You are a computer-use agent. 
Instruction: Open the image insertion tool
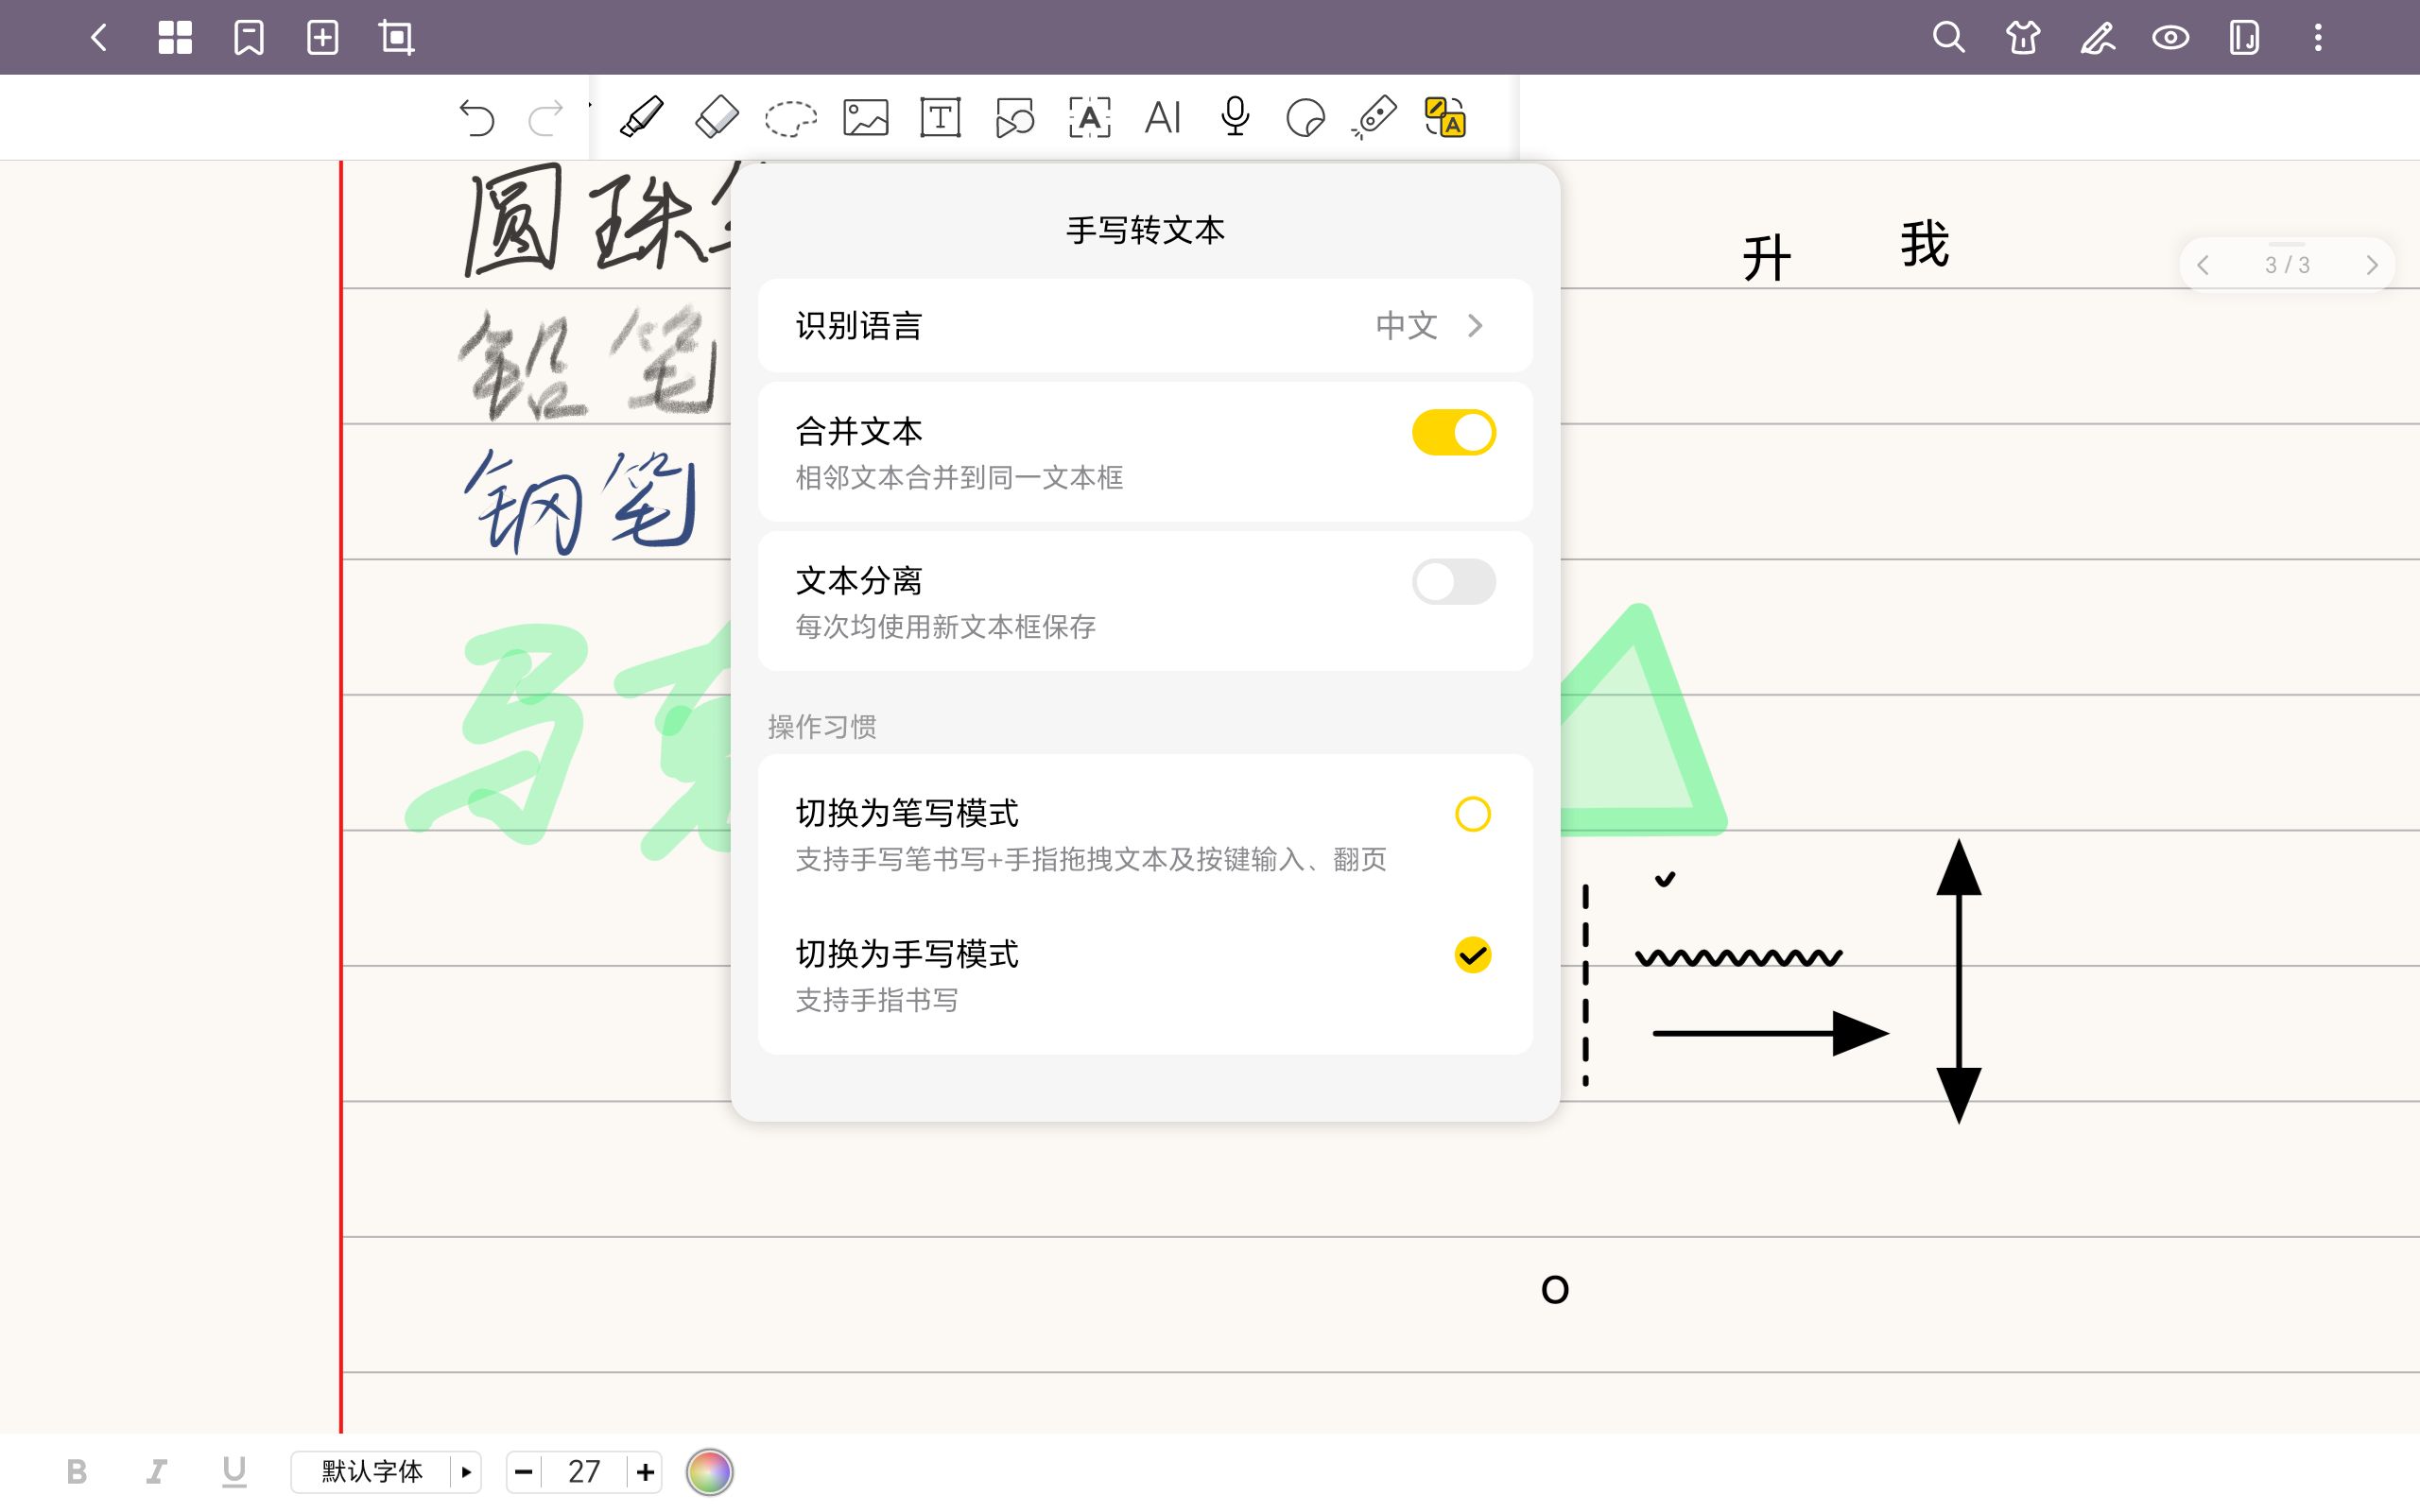pyautogui.click(x=865, y=117)
